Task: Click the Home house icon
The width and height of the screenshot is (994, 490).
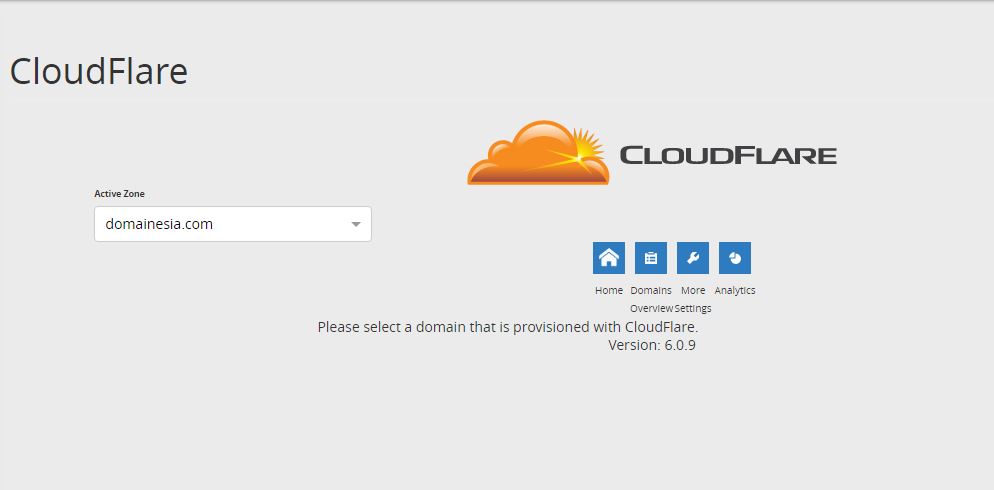Action: pos(608,258)
